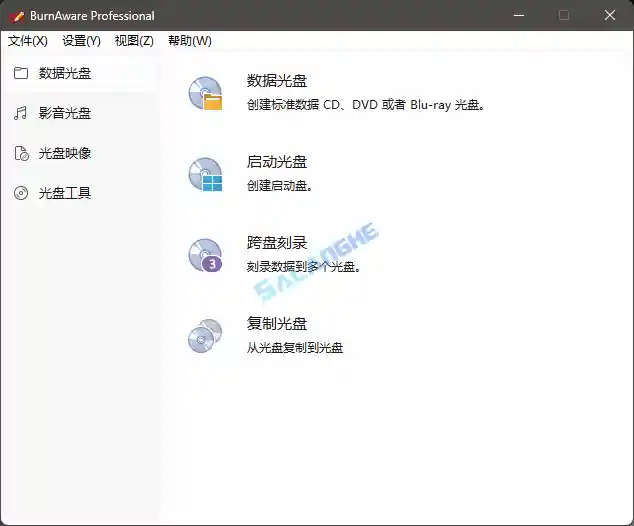Open the 复制光盘 task title
The image size is (634, 526).
coord(277,323)
